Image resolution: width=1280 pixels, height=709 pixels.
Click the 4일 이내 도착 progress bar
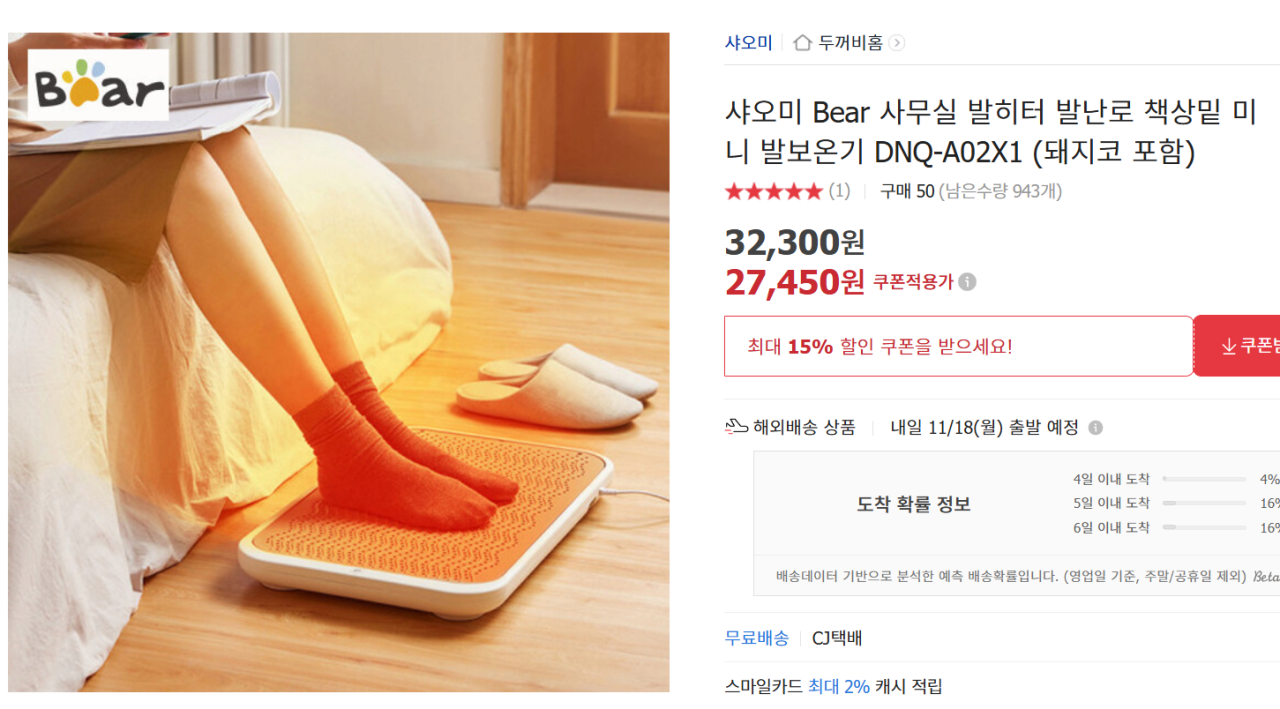click(x=1204, y=479)
